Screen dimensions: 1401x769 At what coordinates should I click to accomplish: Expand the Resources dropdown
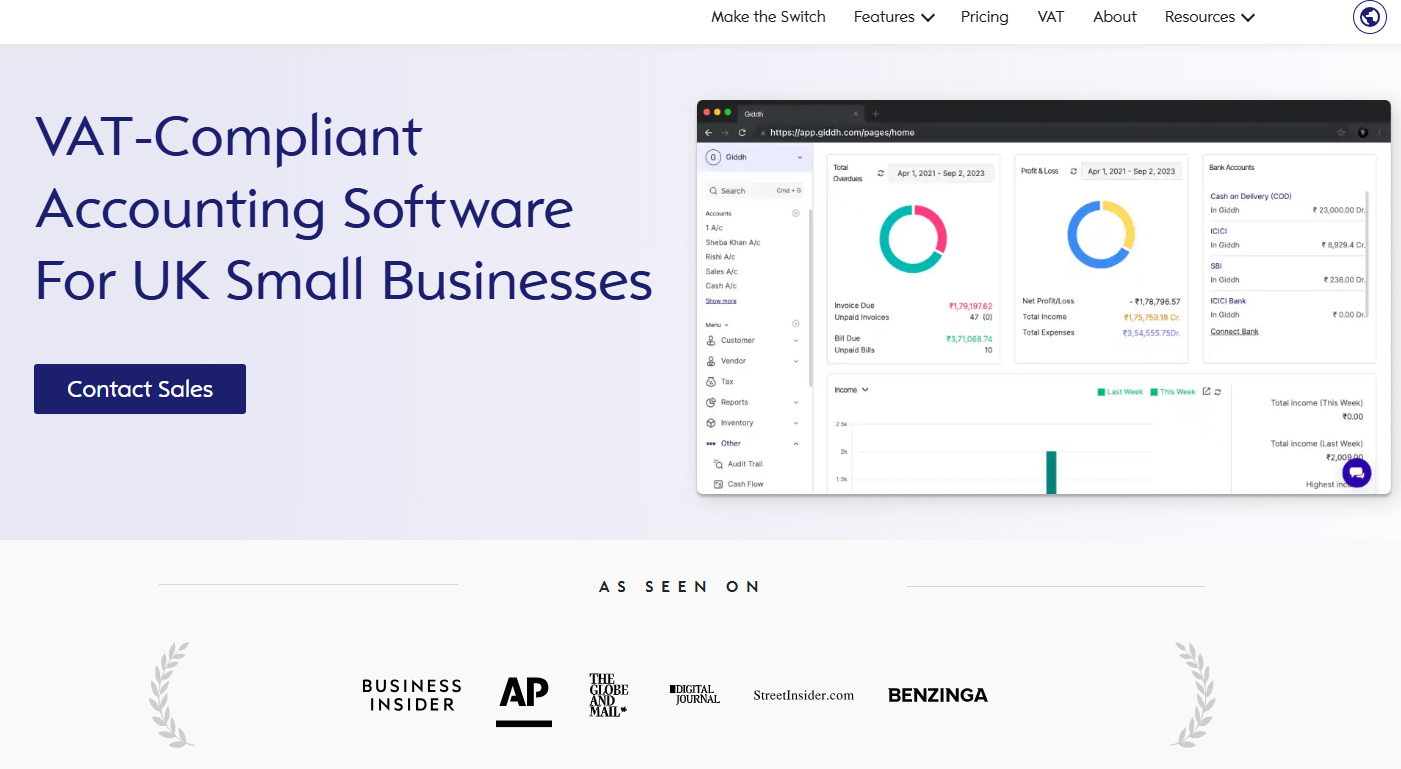click(x=1209, y=17)
